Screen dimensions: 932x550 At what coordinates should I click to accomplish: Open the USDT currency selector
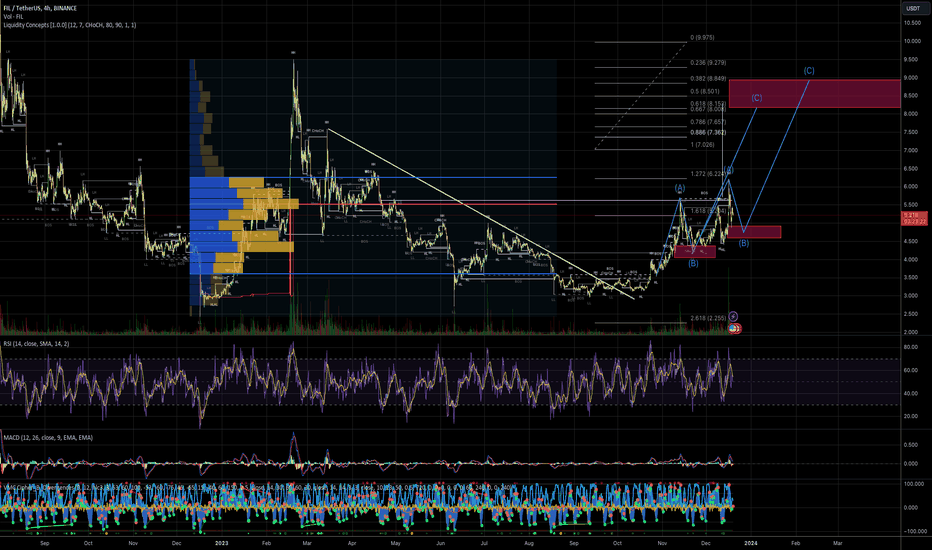pos(912,8)
